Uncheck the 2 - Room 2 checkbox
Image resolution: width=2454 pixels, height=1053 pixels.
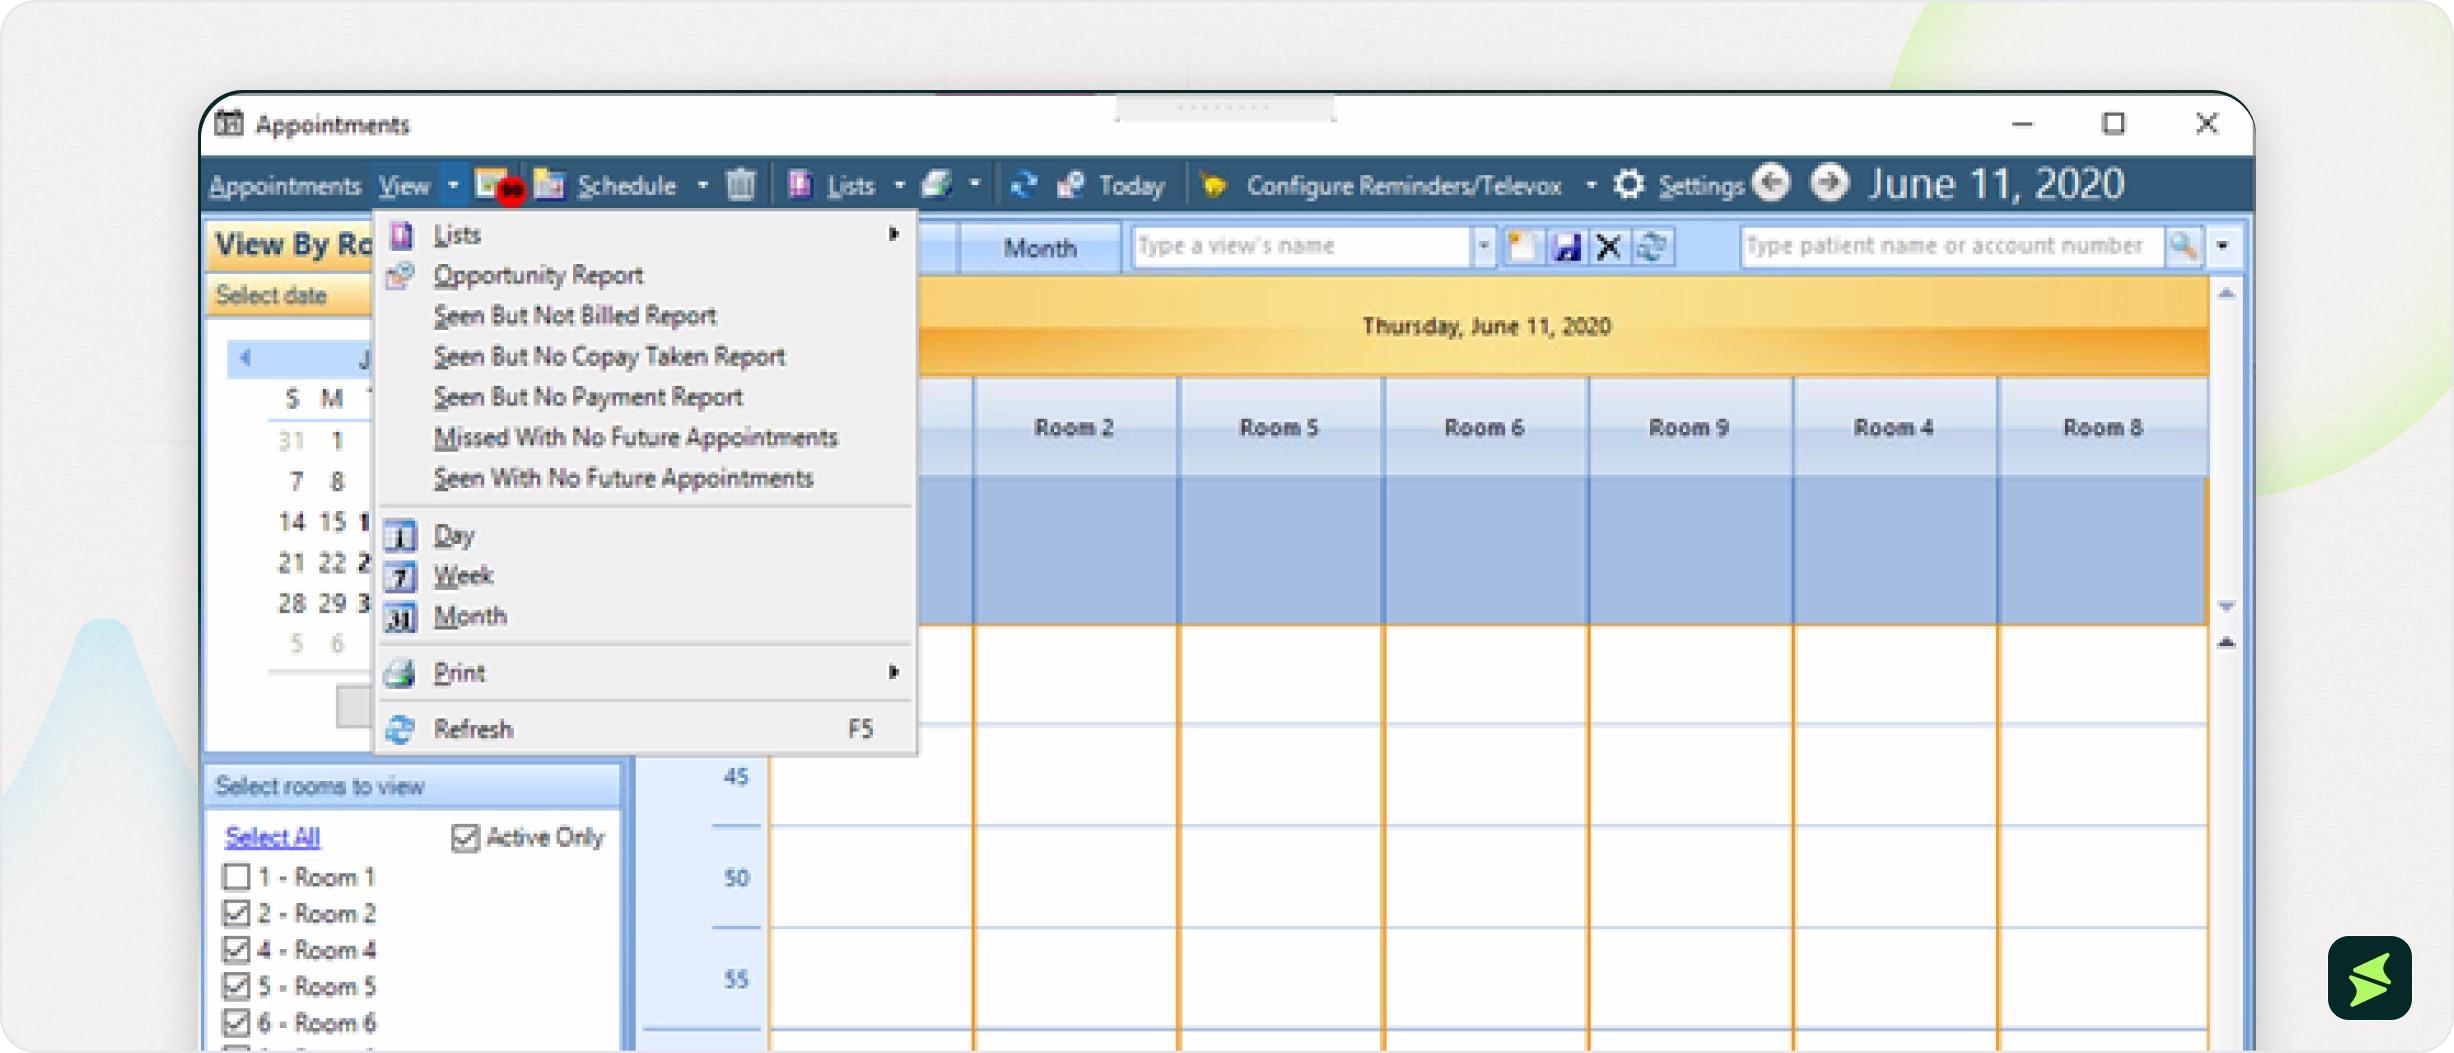[x=236, y=913]
